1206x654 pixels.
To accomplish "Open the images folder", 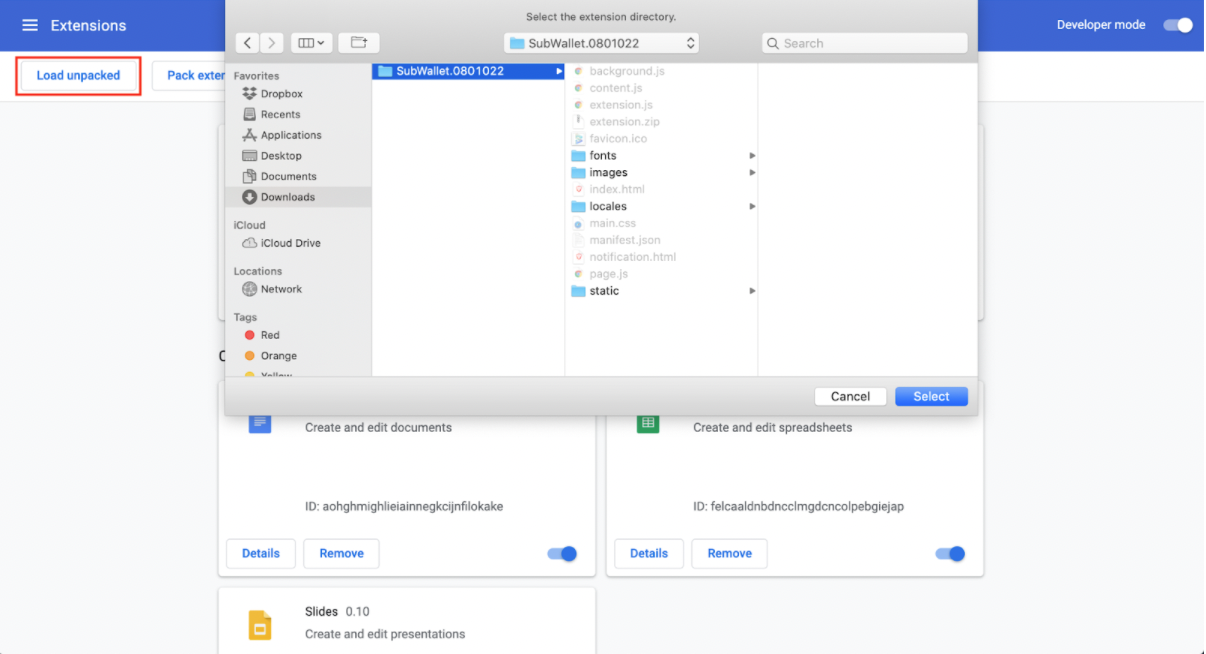I will pos(608,173).
